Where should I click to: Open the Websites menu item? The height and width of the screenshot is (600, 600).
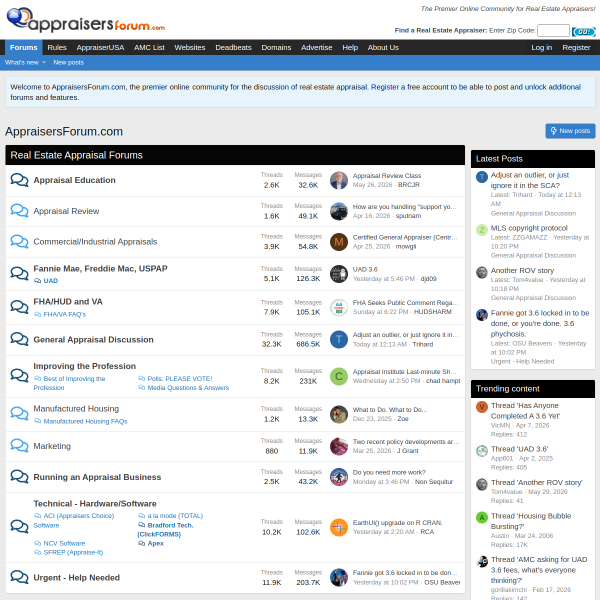(x=190, y=47)
